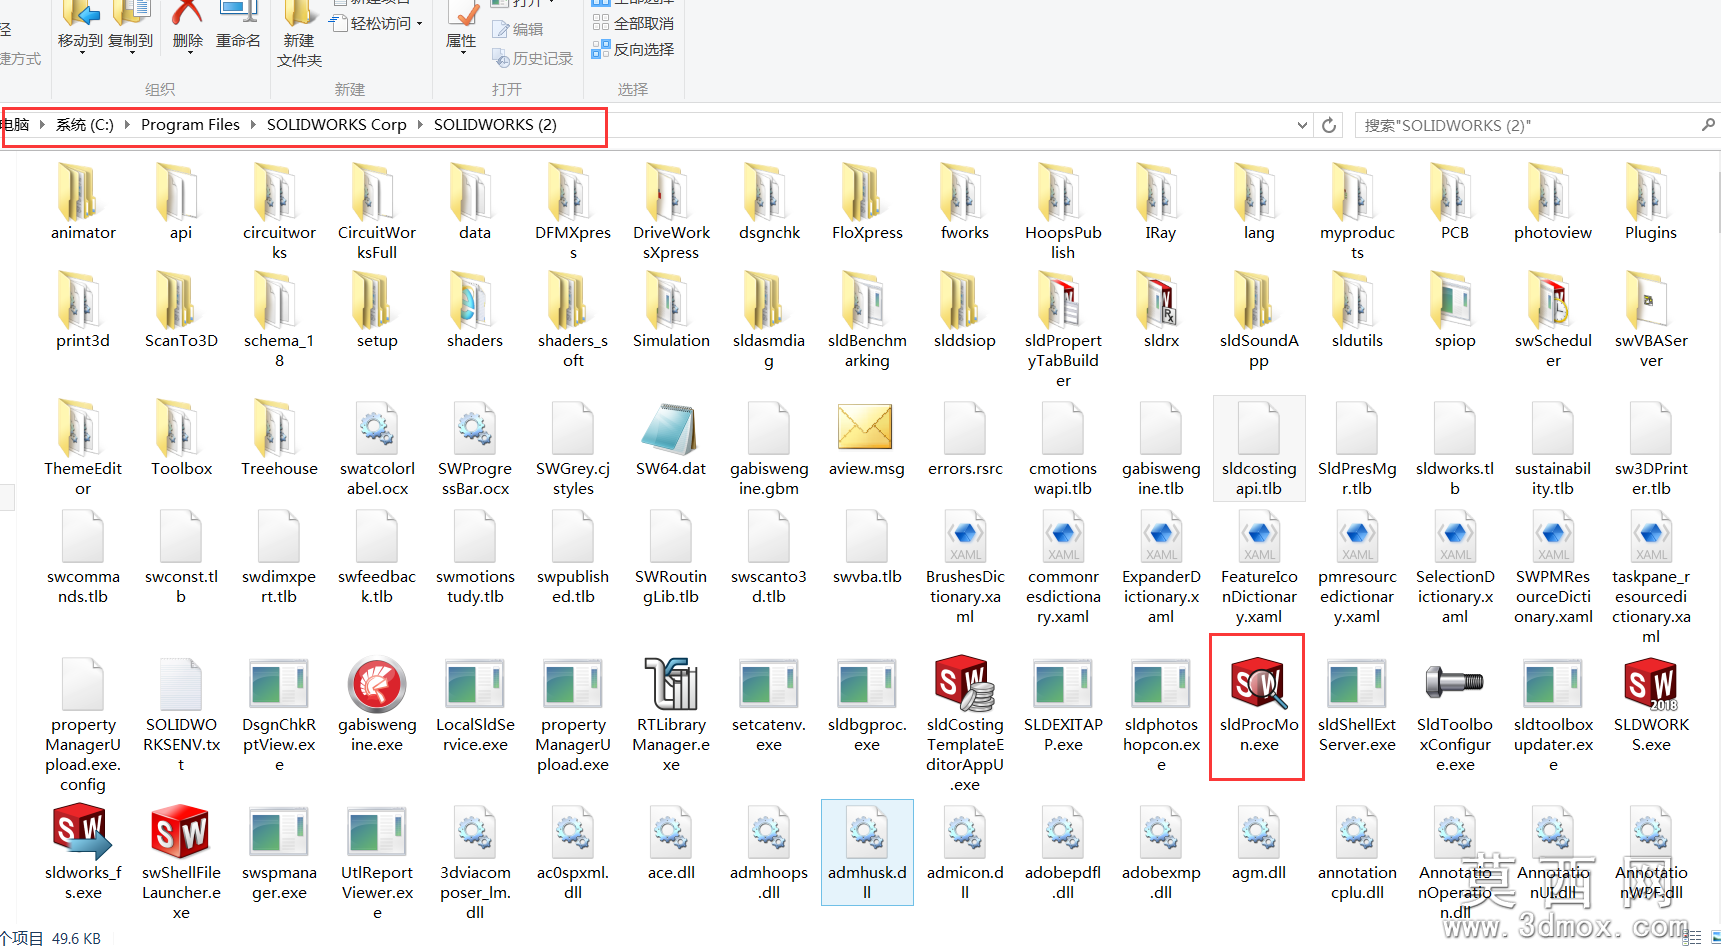Select the gabiswengine.exe icon
Image resolution: width=1721 pixels, height=950 pixels.
tap(377, 684)
